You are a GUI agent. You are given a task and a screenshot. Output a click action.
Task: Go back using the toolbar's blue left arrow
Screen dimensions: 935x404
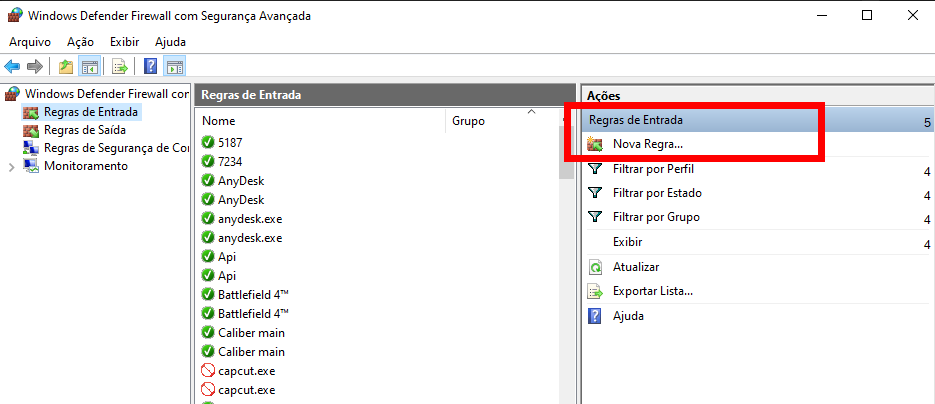[x=12, y=66]
